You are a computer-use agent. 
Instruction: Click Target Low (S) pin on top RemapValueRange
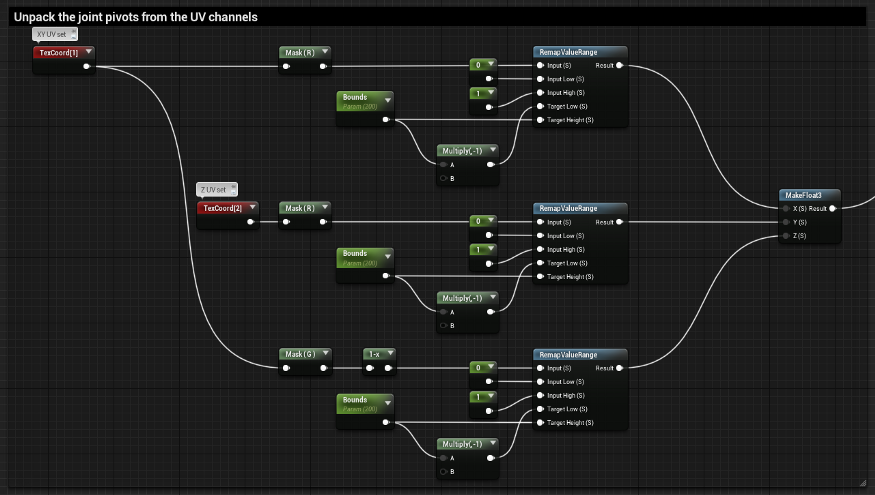(x=540, y=106)
